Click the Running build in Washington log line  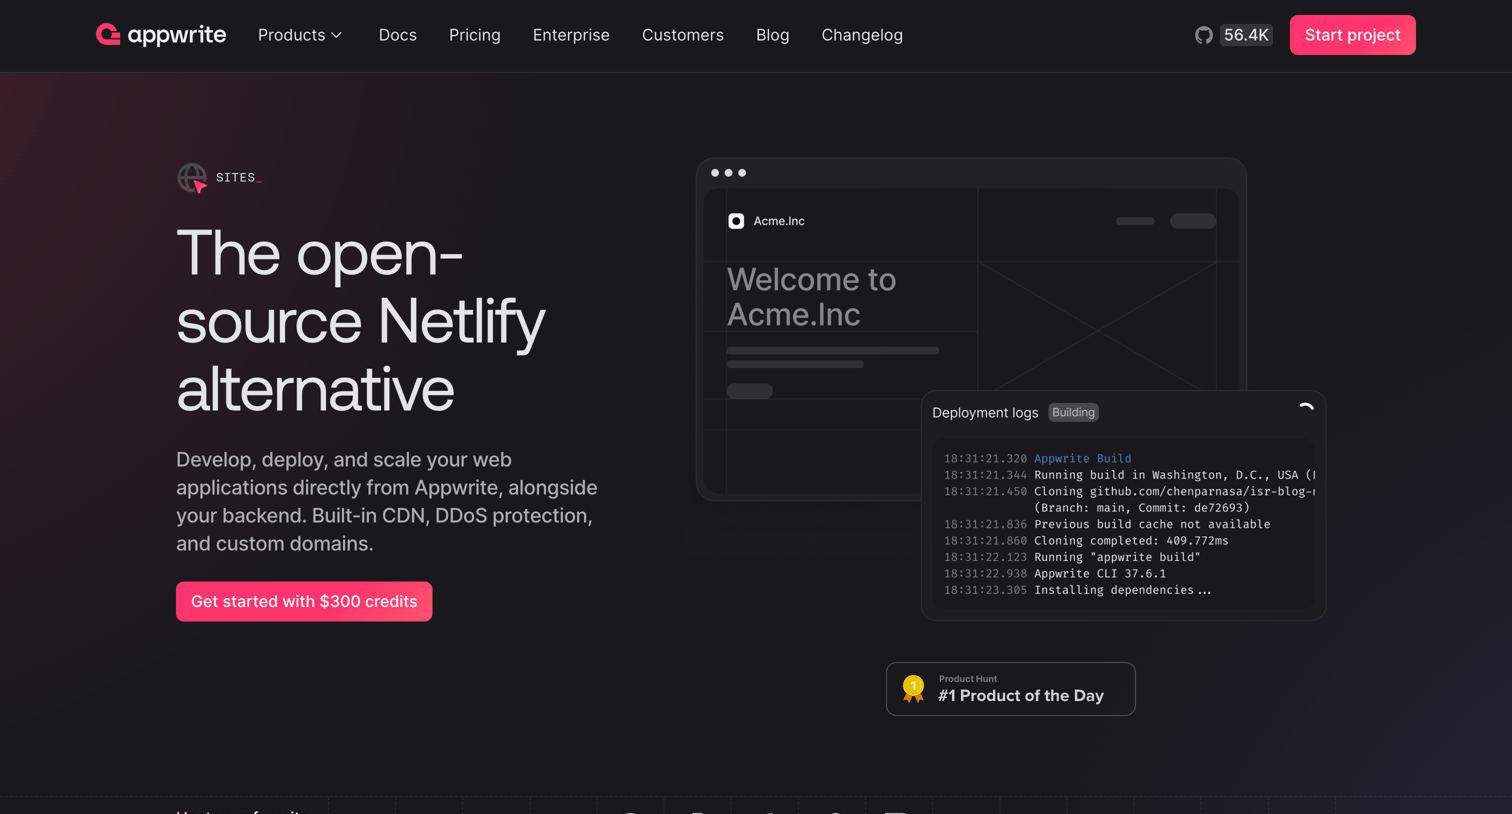point(1129,475)
